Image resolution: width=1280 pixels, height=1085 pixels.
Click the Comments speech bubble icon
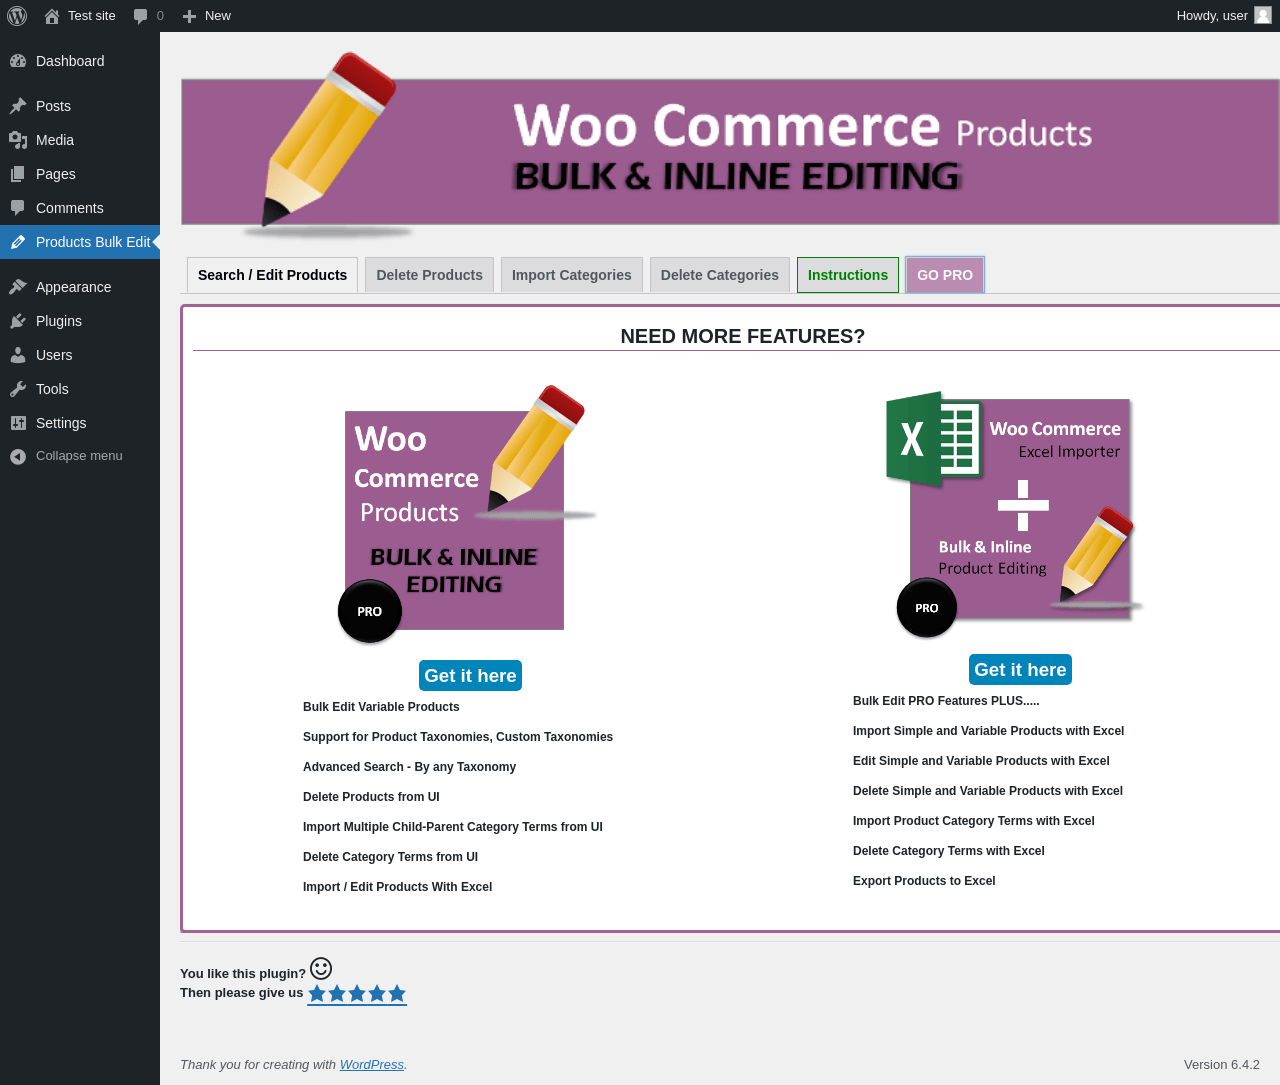tap(18, 208)
